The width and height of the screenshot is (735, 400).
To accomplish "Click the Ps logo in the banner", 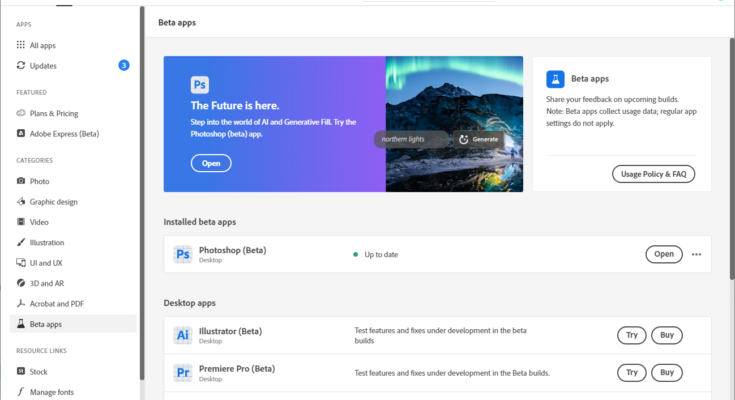I will (200, 85).
